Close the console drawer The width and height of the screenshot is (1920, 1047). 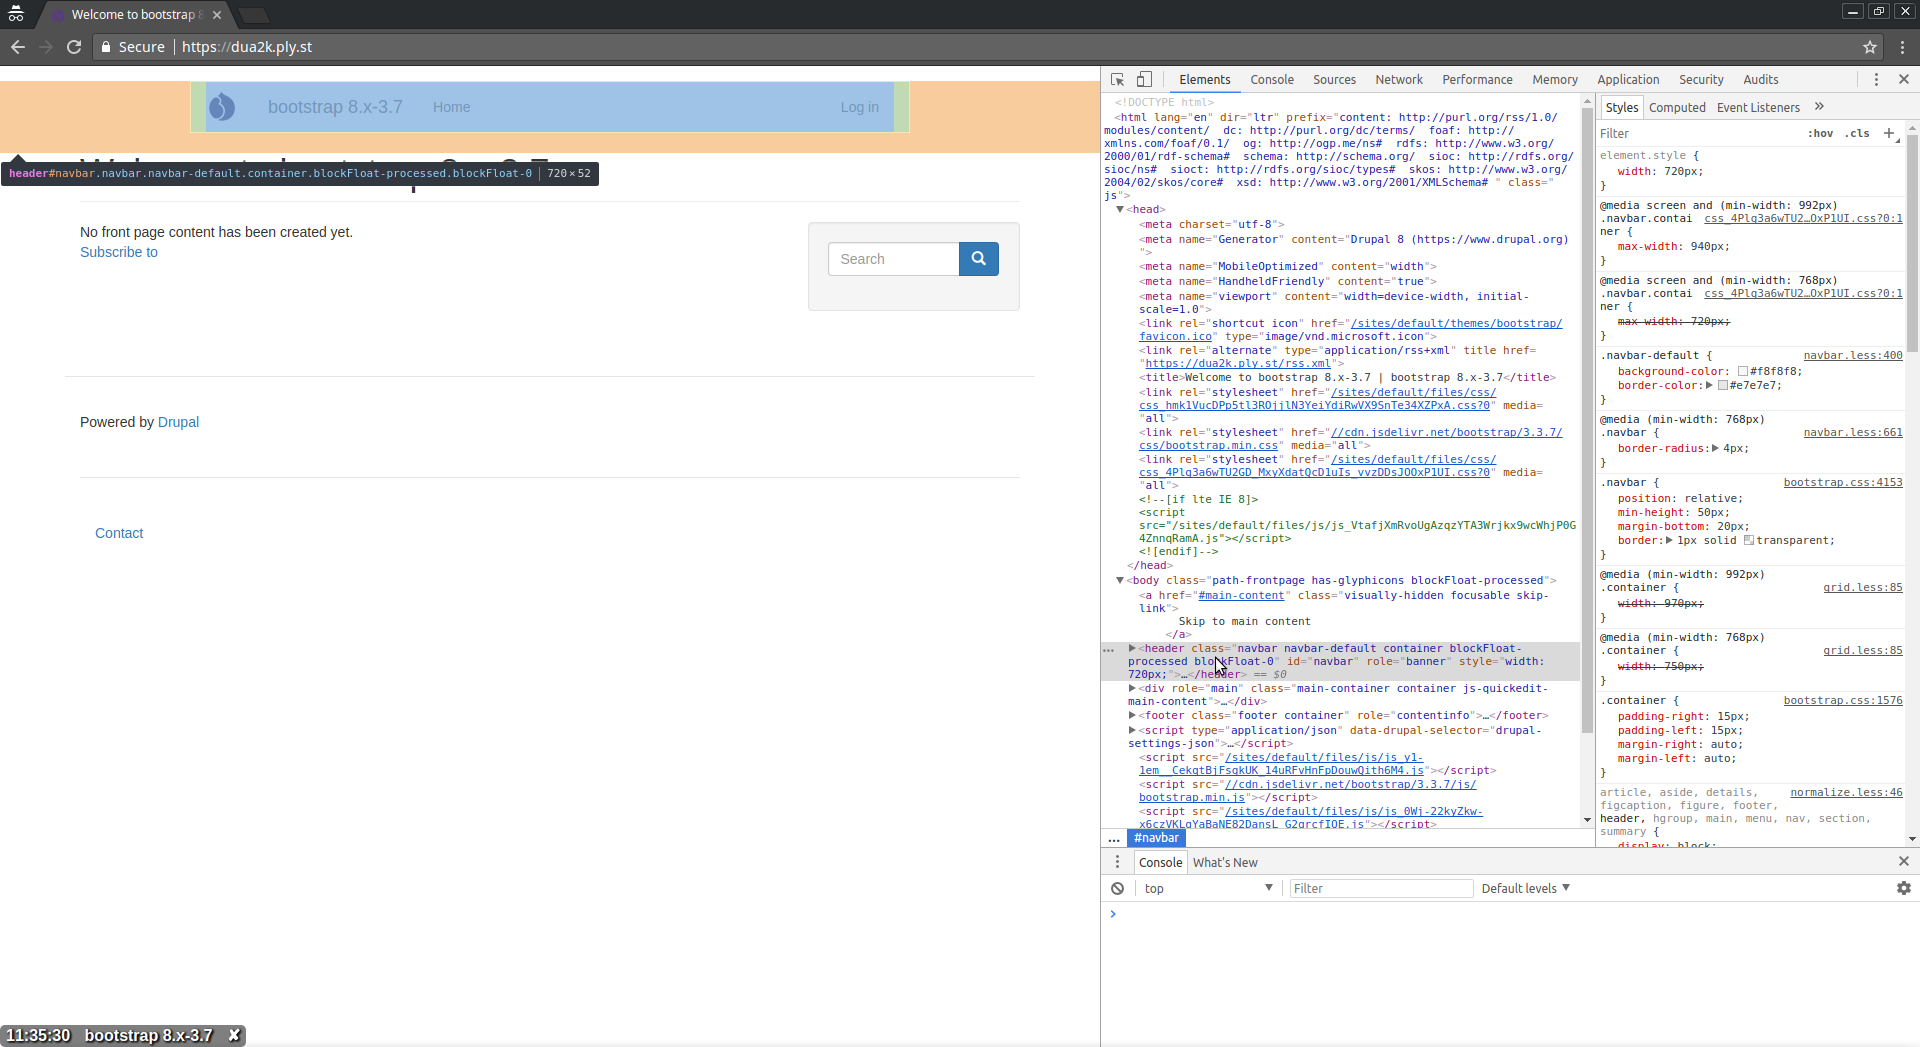(x=1903, y=861)
